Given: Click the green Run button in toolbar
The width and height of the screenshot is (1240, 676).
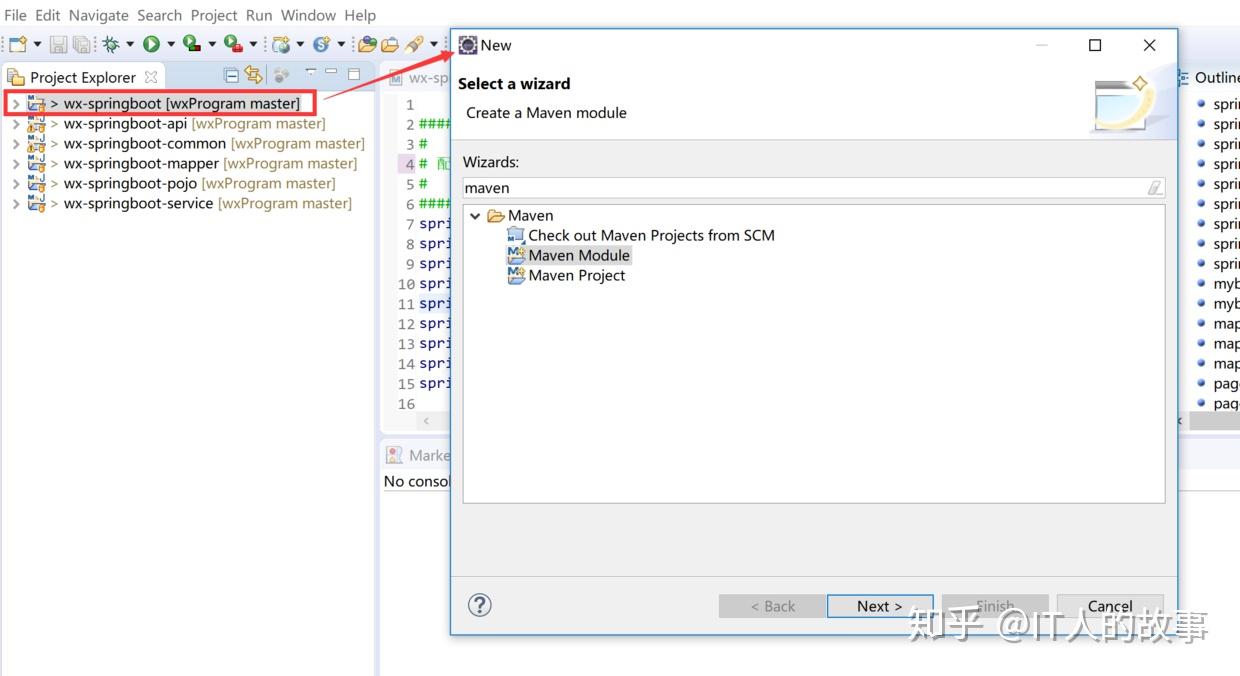Looking at the screenshot, I should 151,44.
